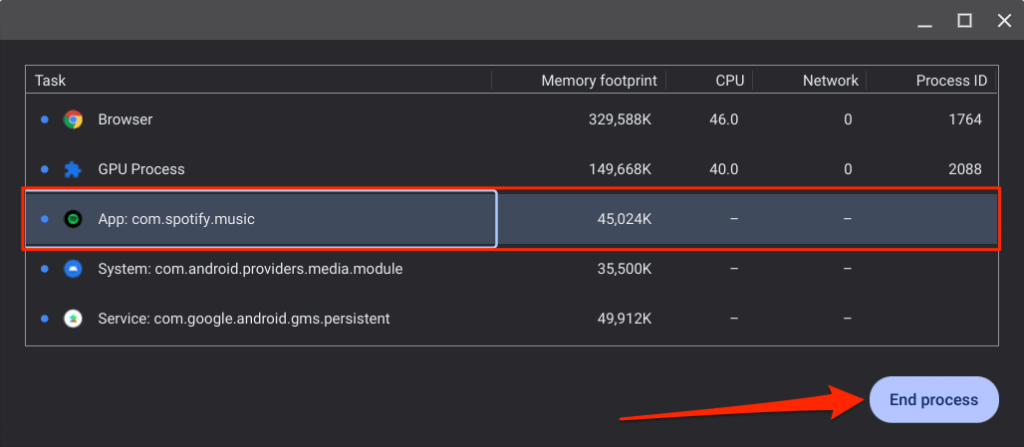Click the Browser memory value 329,588K
Screen dimensions: 1024x447
pos(620,120)
